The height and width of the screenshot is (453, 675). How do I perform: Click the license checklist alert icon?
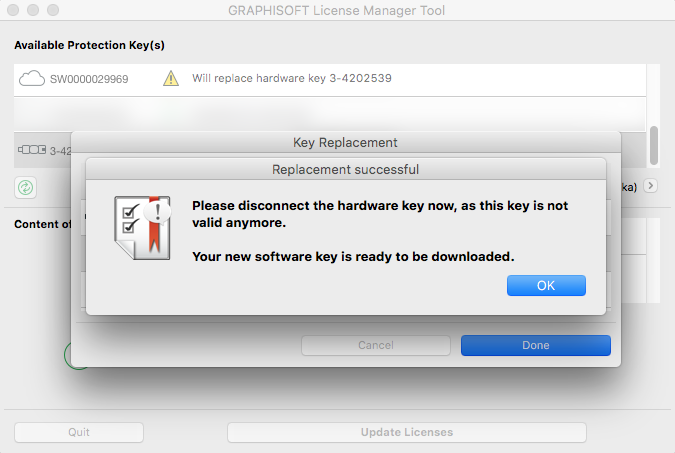tap(141, 227)
